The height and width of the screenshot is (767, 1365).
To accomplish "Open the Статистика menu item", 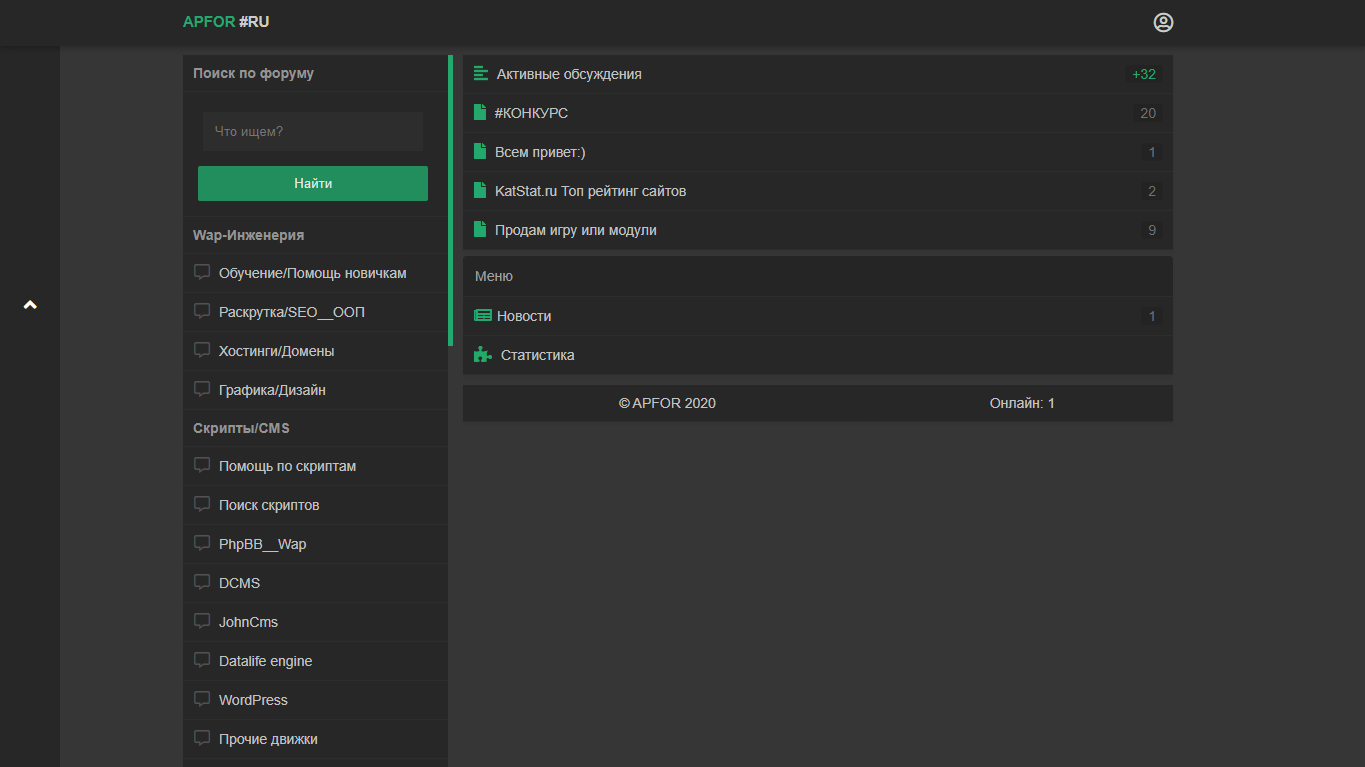I will (x=818, y=355).
